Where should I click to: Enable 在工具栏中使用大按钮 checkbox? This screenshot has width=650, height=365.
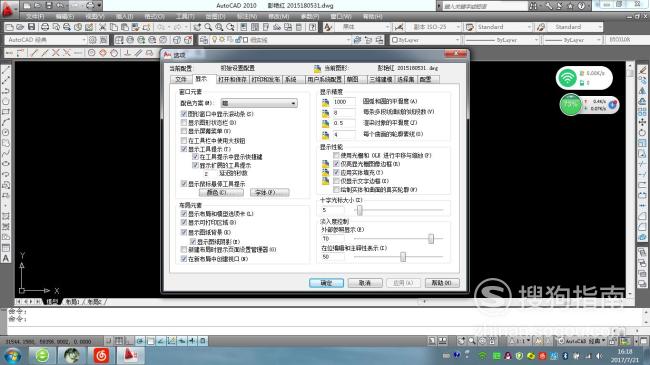point(184,141)
